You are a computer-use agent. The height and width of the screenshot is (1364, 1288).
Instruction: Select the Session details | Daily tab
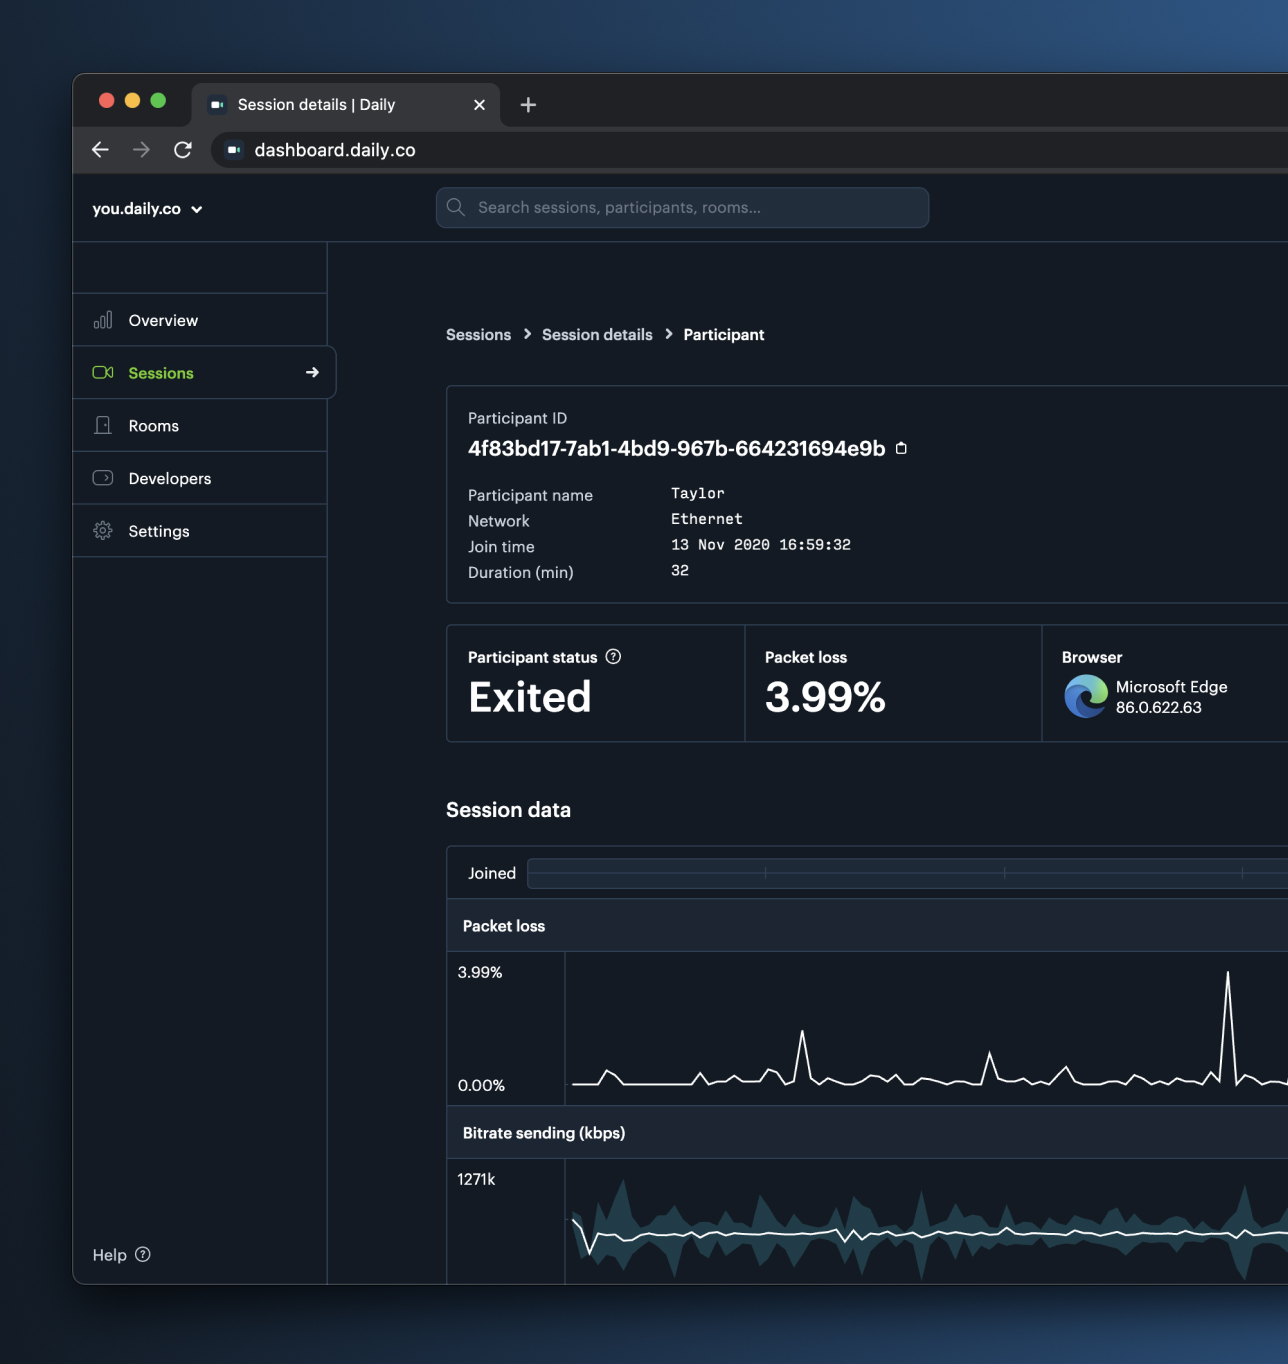[346, 105]
